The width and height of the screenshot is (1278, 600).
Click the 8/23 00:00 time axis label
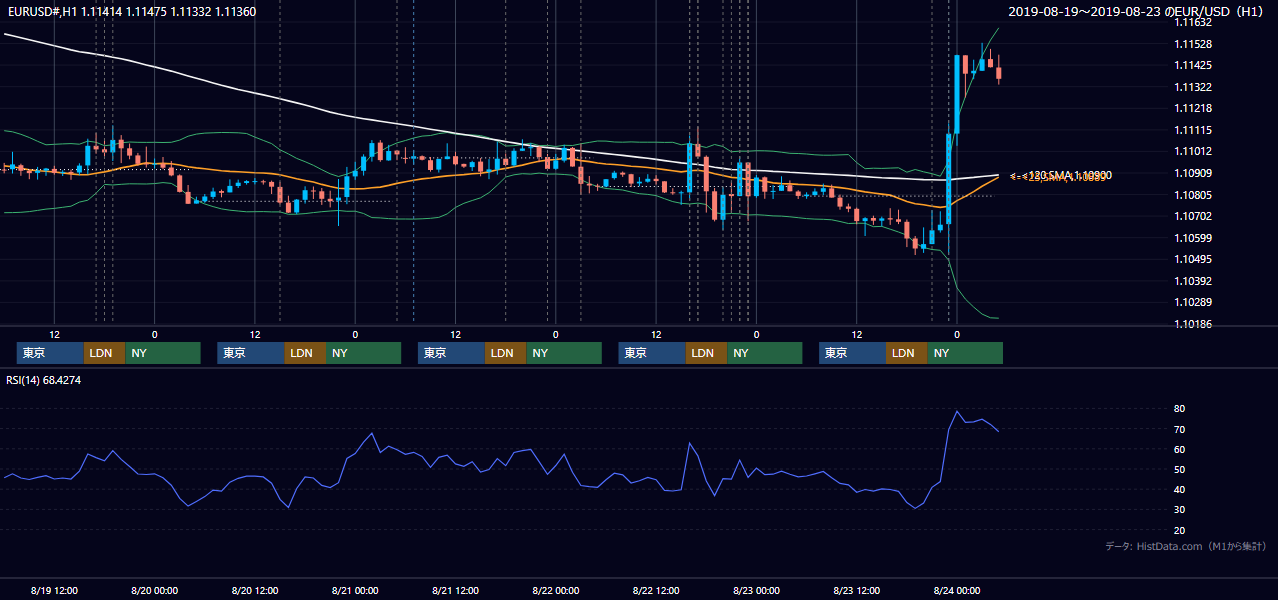coord(756,591)
